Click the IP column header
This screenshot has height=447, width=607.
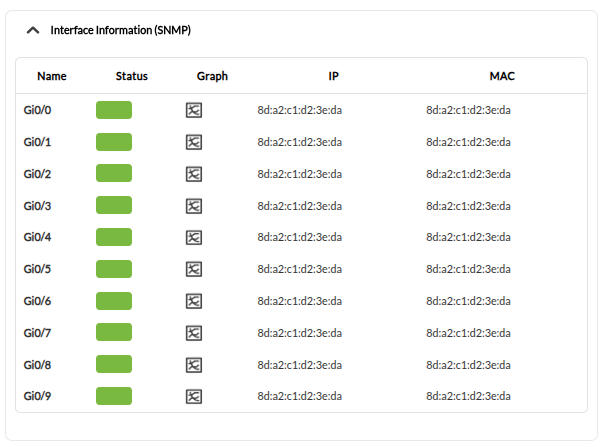click(x=333, y=76)
